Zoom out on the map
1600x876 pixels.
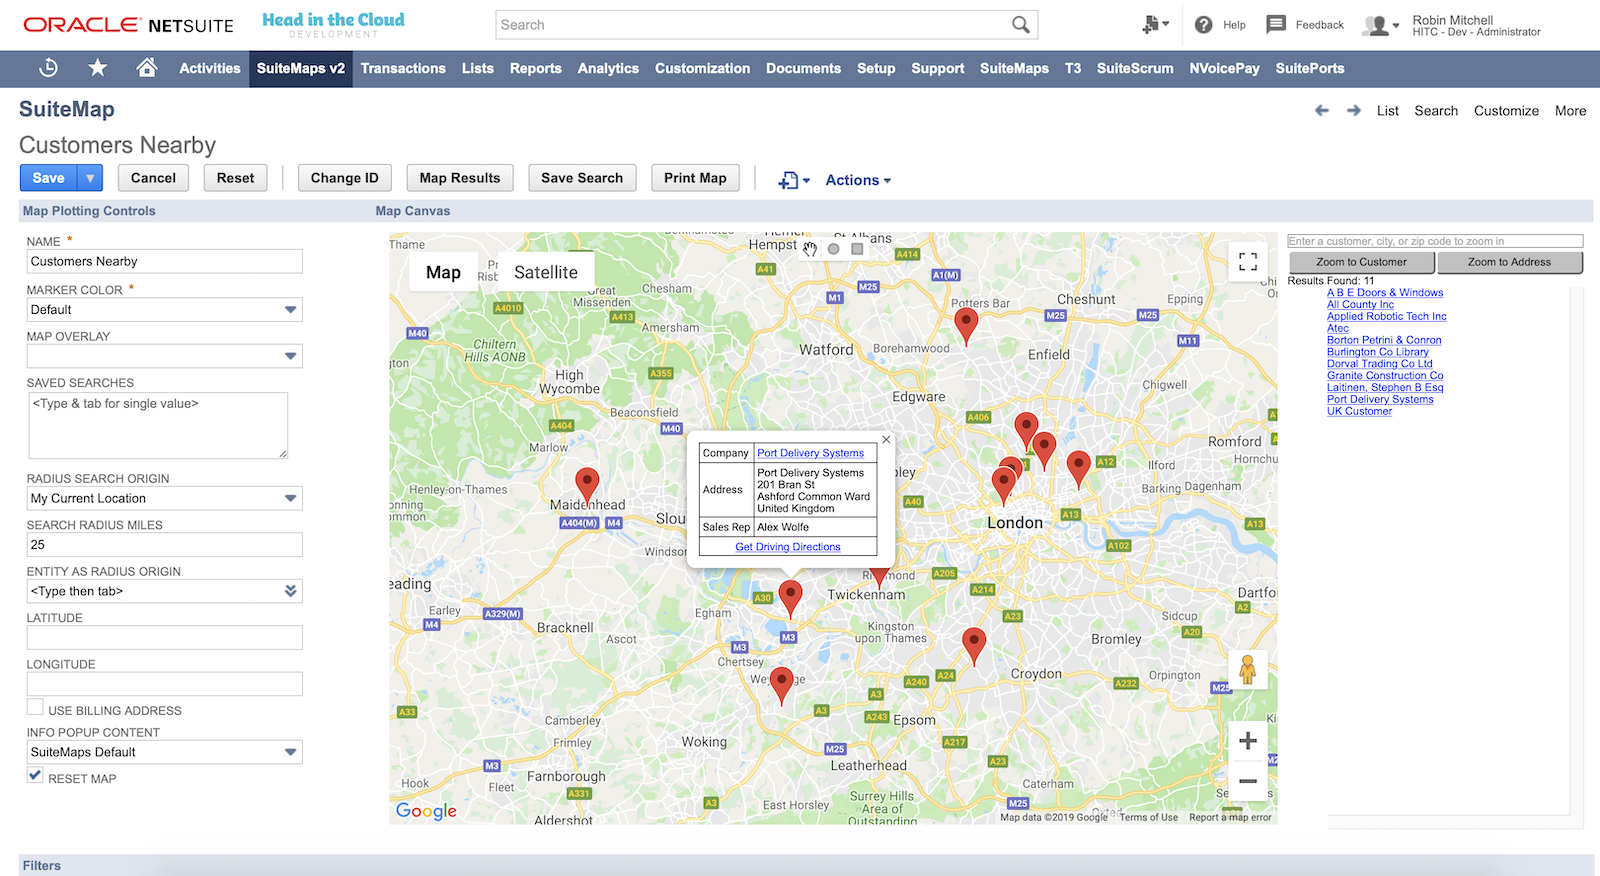1248,781
